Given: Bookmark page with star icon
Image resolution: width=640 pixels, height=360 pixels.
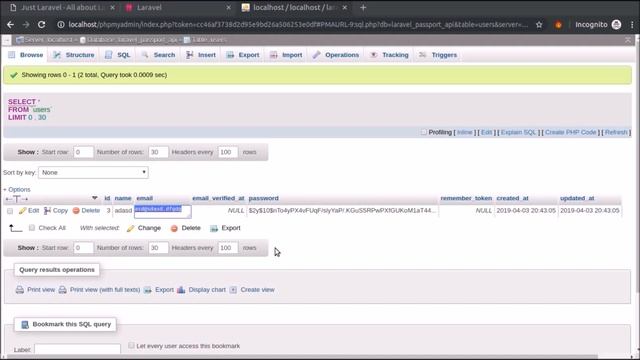Looking at the screenshot, I should (539, 24).
